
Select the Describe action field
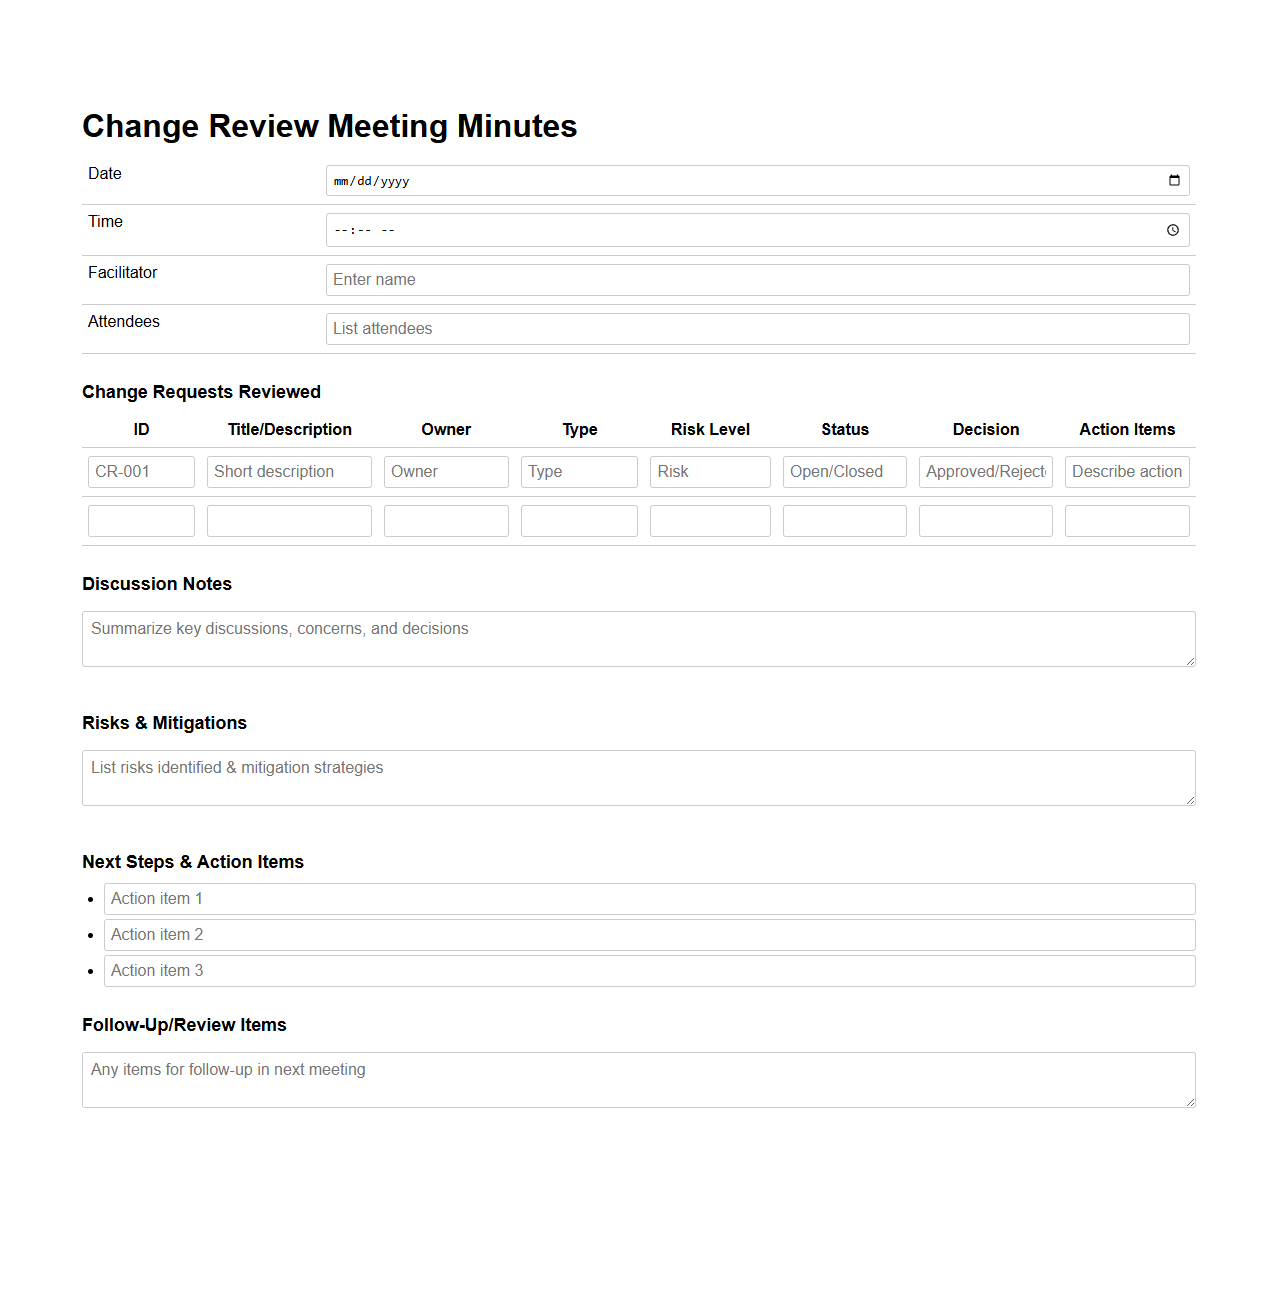click(1126, 471)
